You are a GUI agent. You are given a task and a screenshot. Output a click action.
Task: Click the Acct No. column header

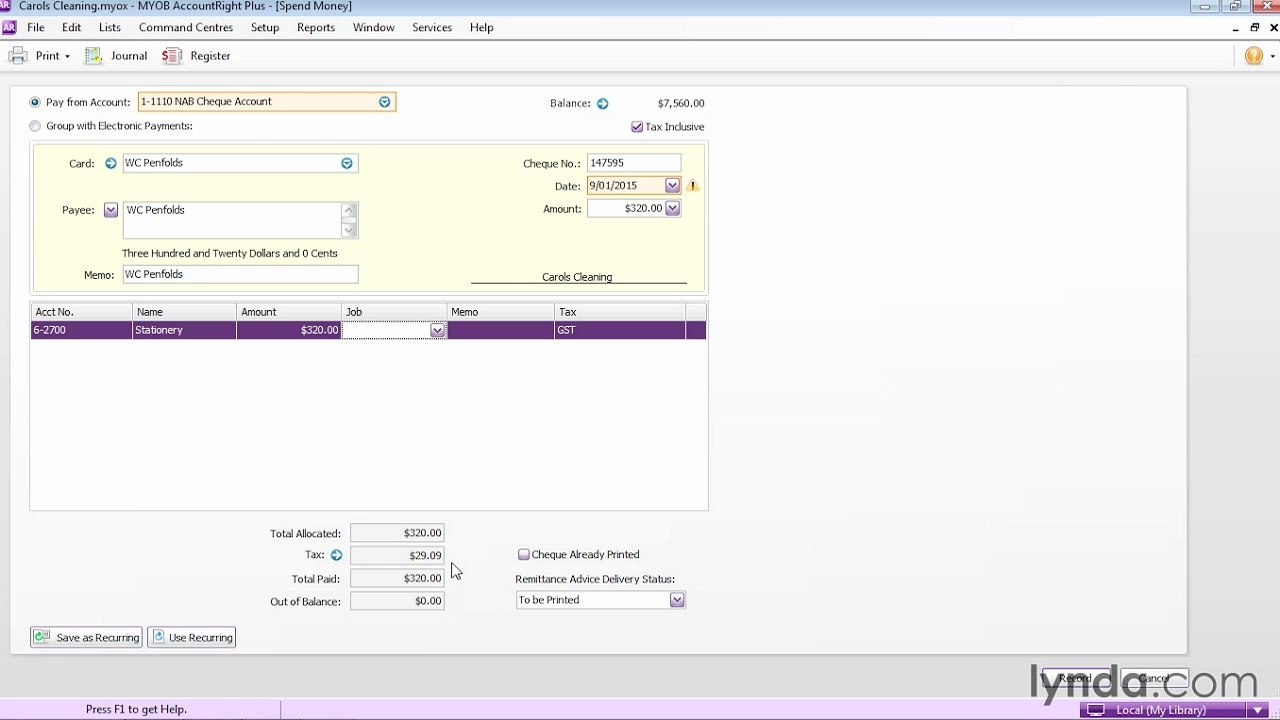(81, 312)
